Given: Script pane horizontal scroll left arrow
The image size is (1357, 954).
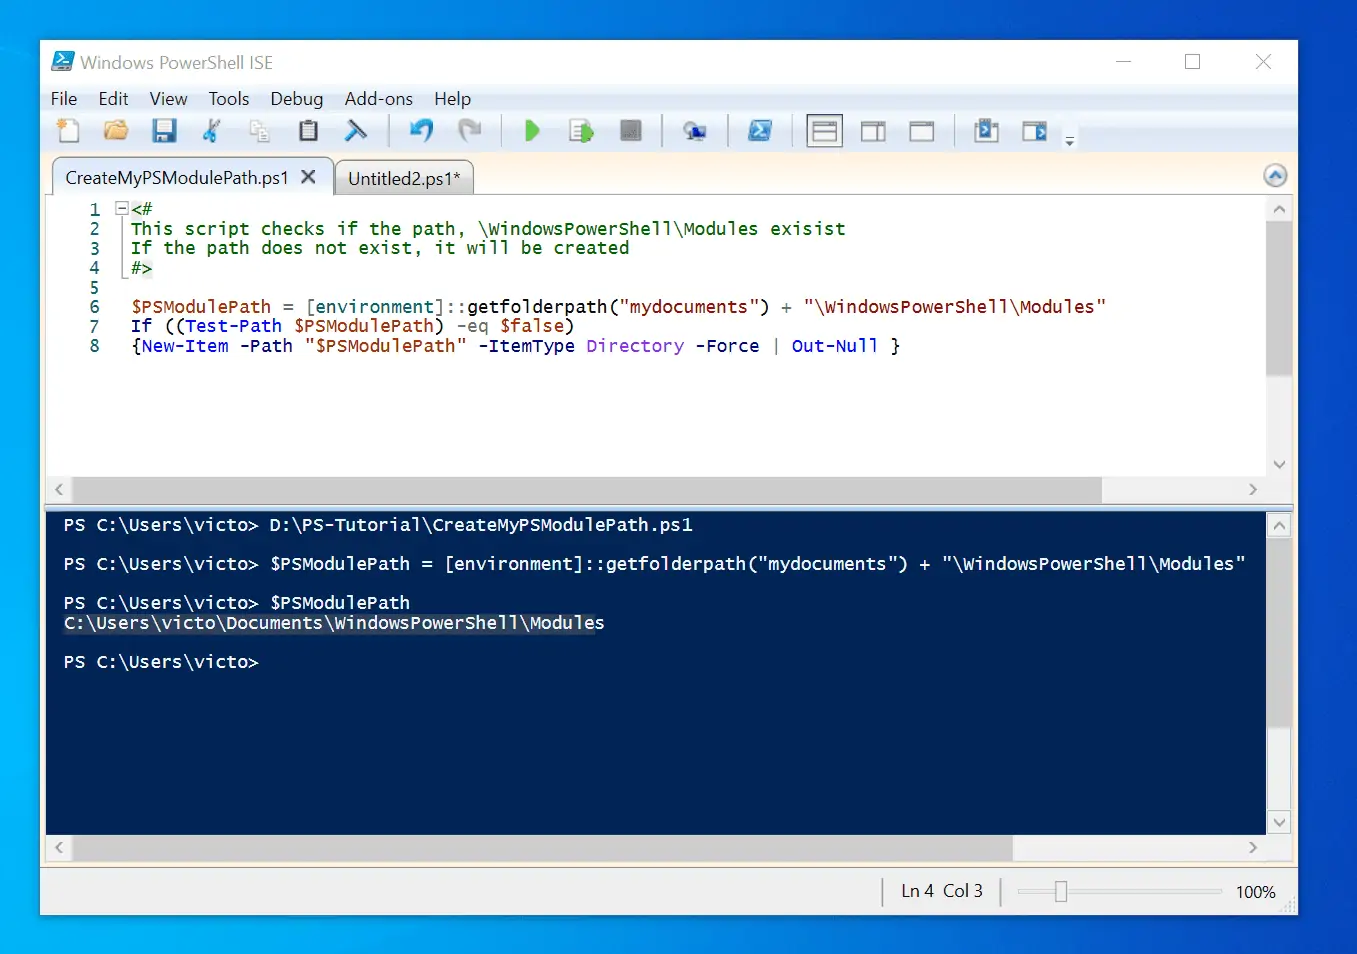Looking at the screenshot, I should (60, 489).
